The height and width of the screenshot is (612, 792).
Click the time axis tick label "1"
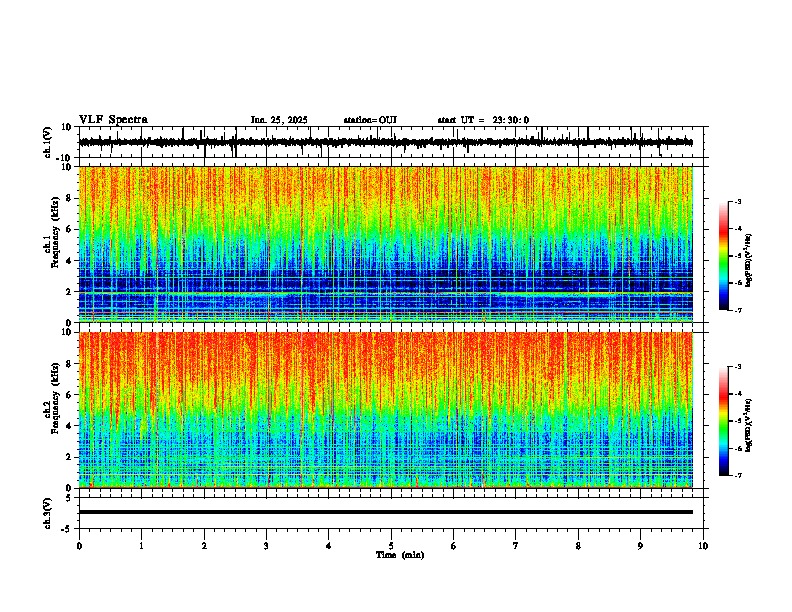pos(141,546)
